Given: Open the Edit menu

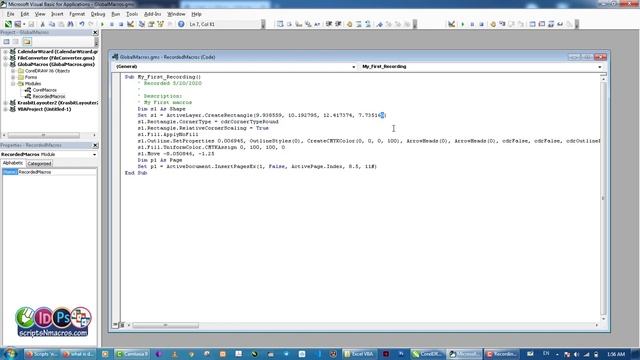Looking at the screenshot, I should (x=24, y=14).
